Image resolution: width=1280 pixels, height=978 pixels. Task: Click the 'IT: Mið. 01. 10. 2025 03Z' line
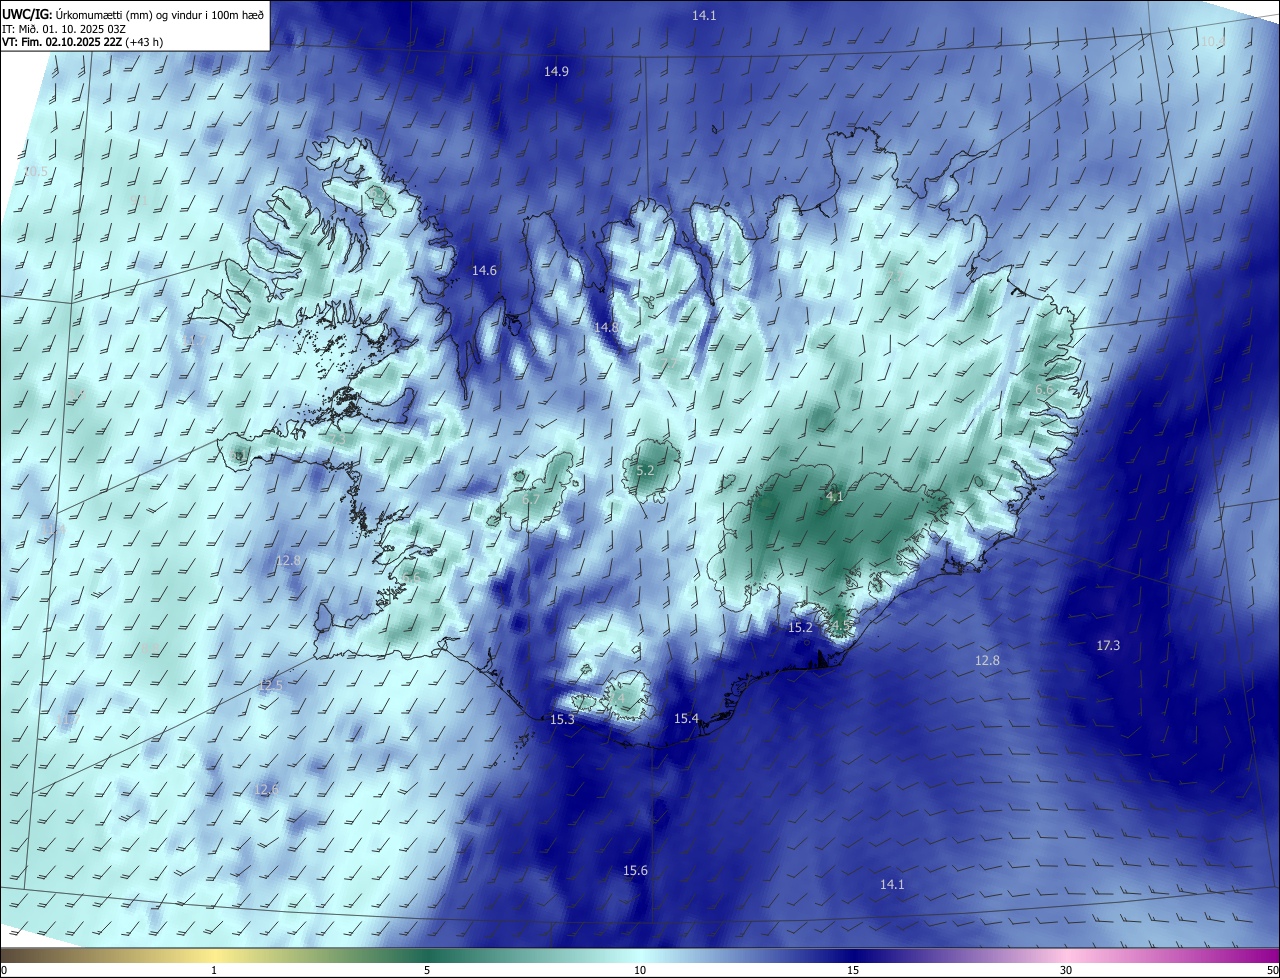tap(65, 29)
